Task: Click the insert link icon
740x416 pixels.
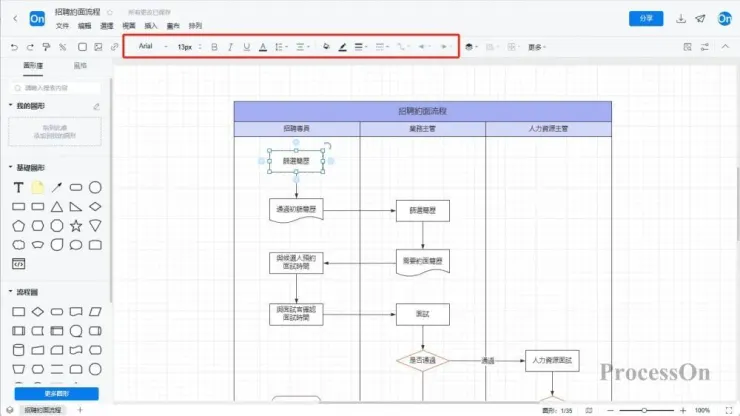Action: tap(114, 47)
